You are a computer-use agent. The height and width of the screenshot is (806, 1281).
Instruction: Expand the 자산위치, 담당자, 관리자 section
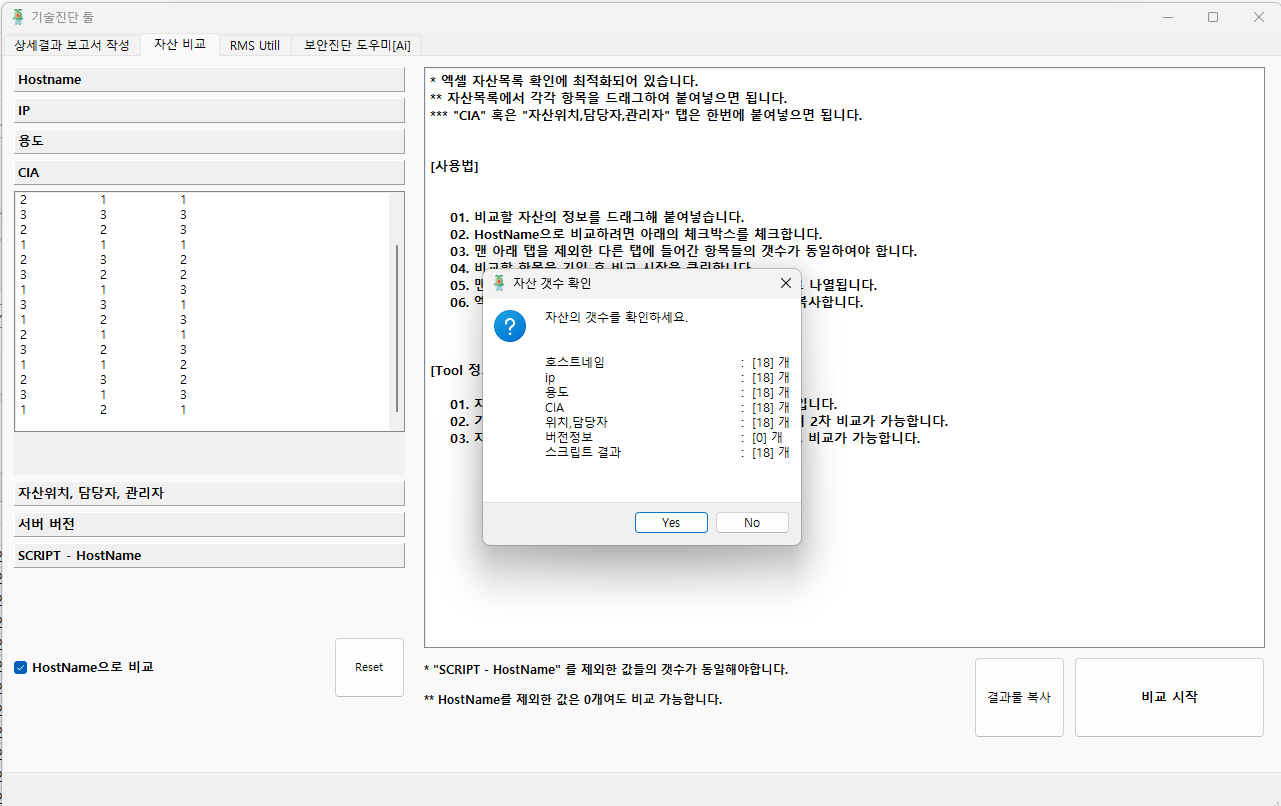coord(209,493)
